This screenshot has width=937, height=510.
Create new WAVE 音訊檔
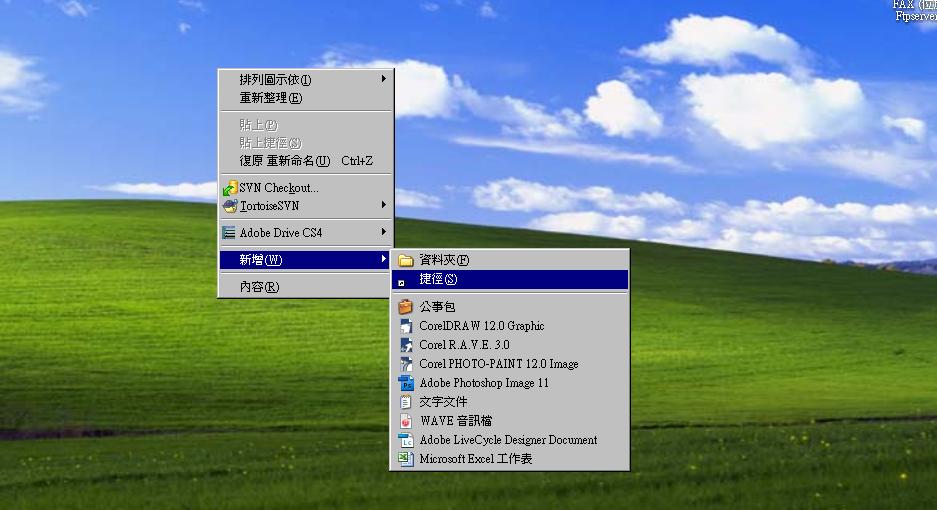tap(510, 421)
